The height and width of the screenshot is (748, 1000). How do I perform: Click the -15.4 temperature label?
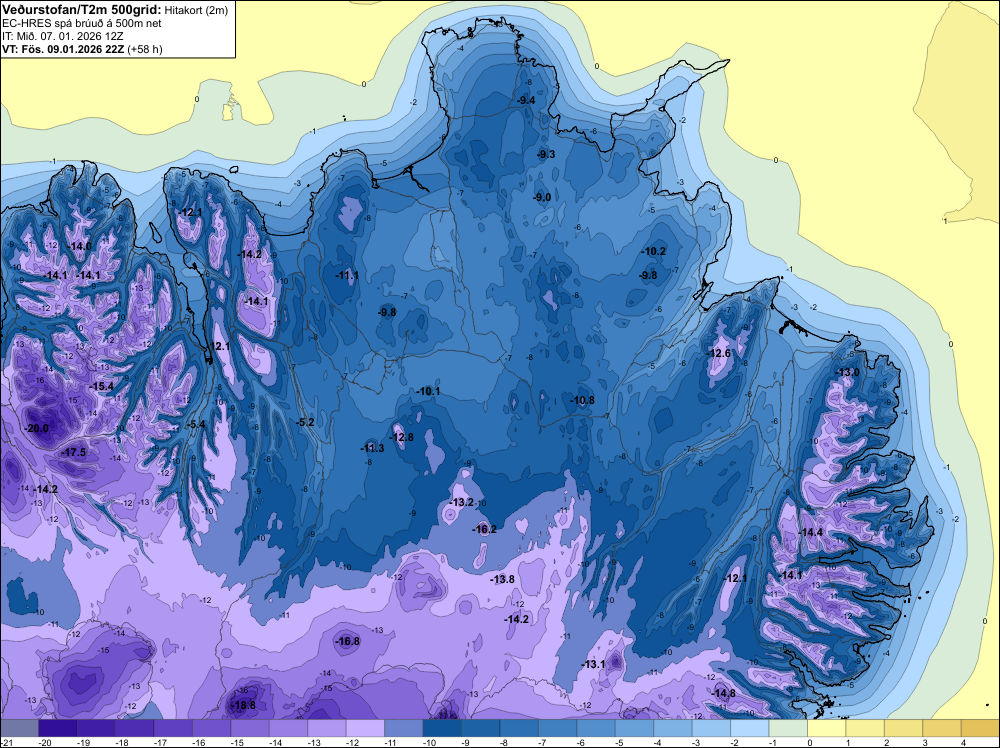coord(101,386)
